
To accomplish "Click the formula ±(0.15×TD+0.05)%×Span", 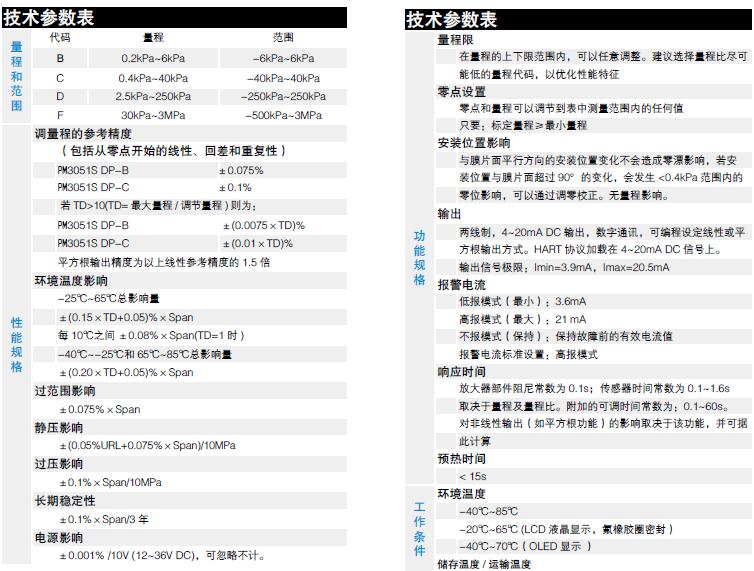I will [x=126, y=317].
